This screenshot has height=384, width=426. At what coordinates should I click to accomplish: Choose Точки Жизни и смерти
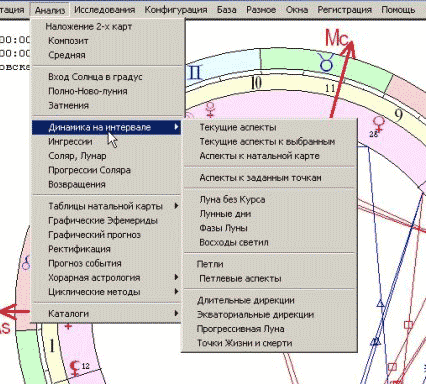(269, 343)
